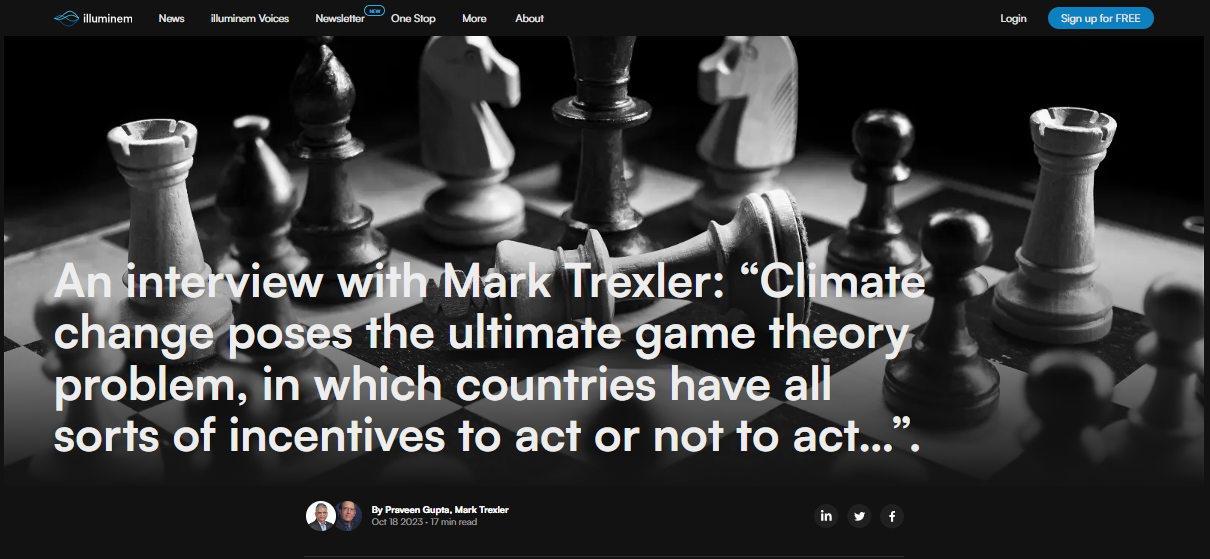Image resolution: width=1210 pixels, height=559 pixels.
Task: Share the article on LinkedIn
Action: pos(826,516)
